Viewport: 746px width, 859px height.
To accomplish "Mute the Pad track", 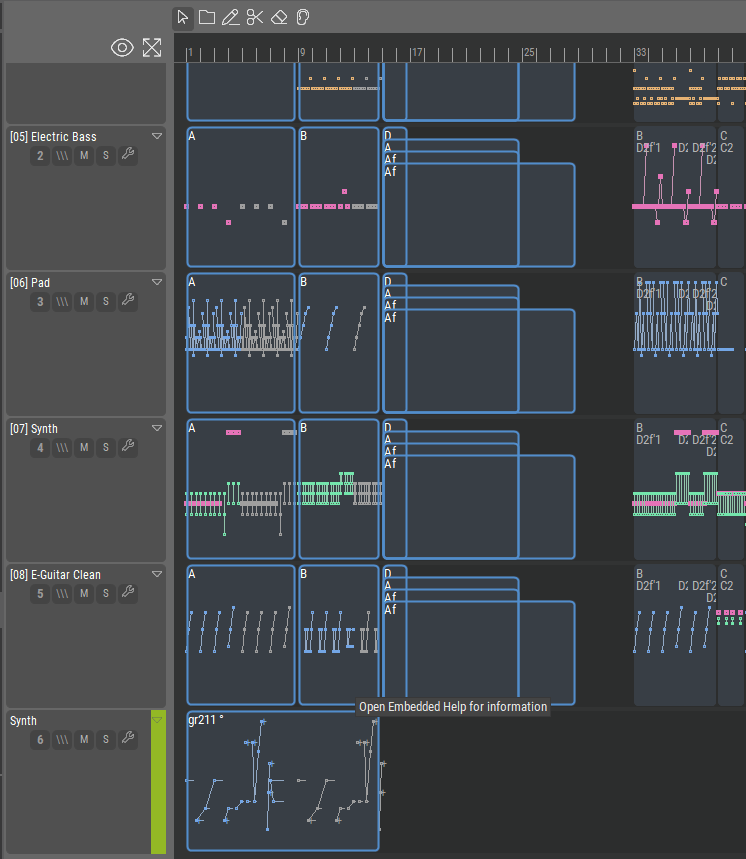I will (84, 301).
